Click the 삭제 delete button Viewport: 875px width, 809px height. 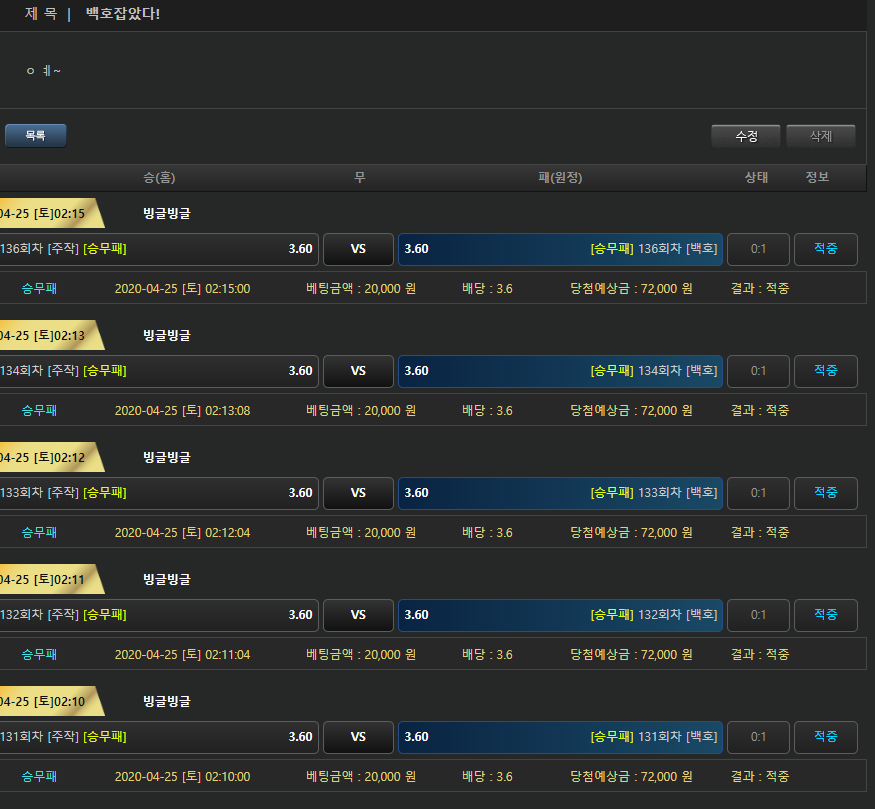click(820, 136)
